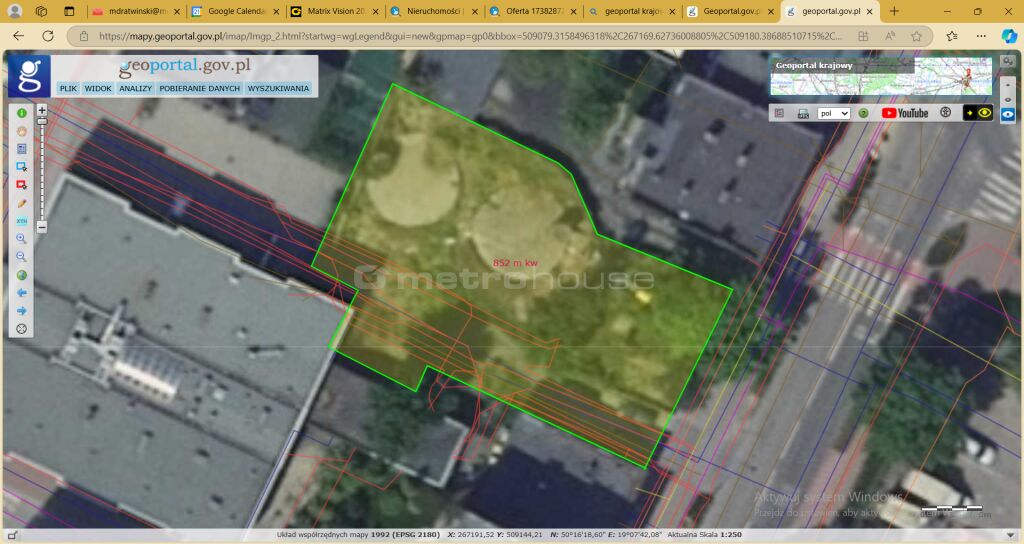Image resolution: width=1024 pixels, height=544 pixels.
Task: Click the zoom slider plus button
Action: pyautogui.click(x=42, y=110)
